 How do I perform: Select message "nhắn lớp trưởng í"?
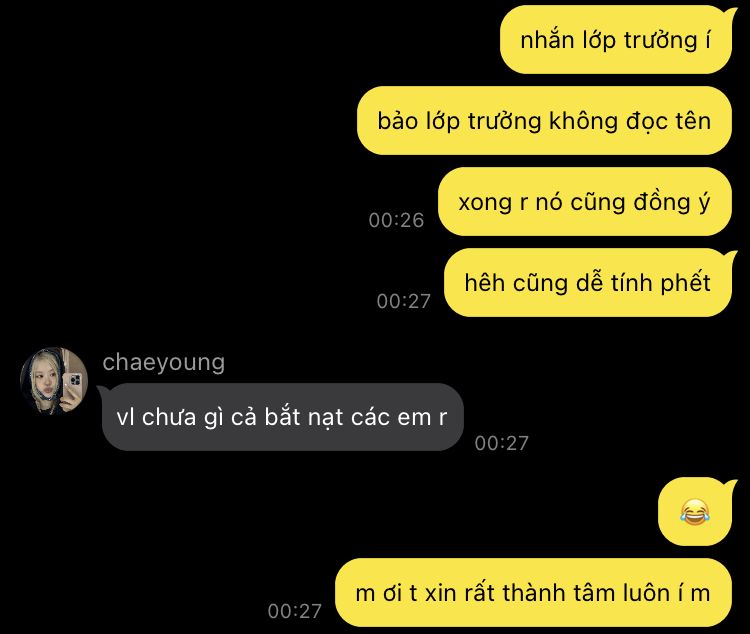[616, 40]
